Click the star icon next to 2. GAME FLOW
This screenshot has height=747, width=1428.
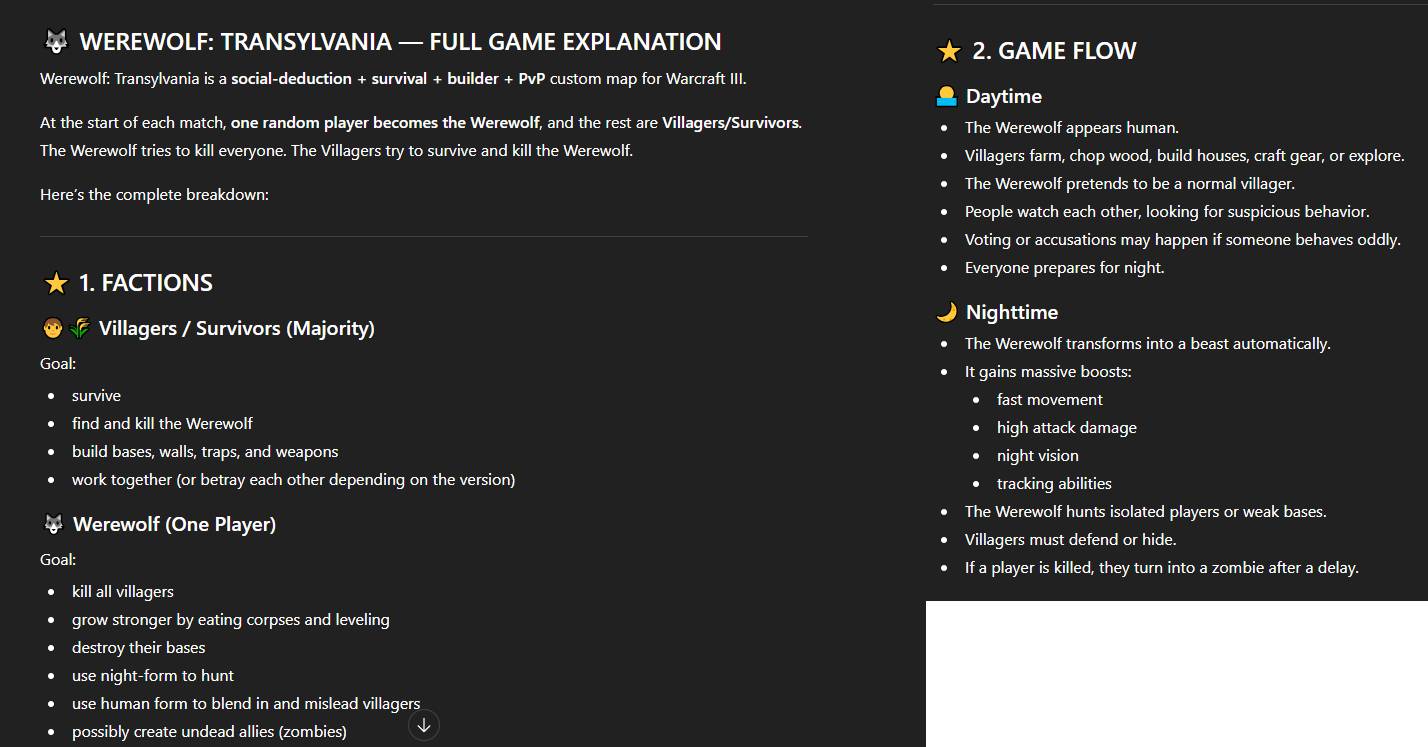949,51
